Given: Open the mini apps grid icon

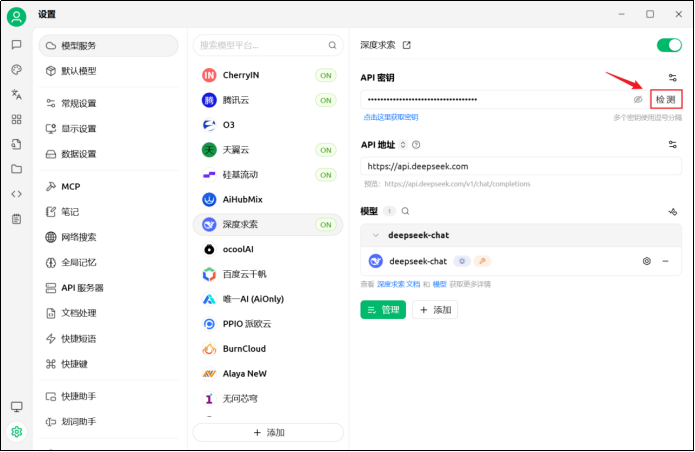Looking at the screenshot, I should [x=16, y=119].
